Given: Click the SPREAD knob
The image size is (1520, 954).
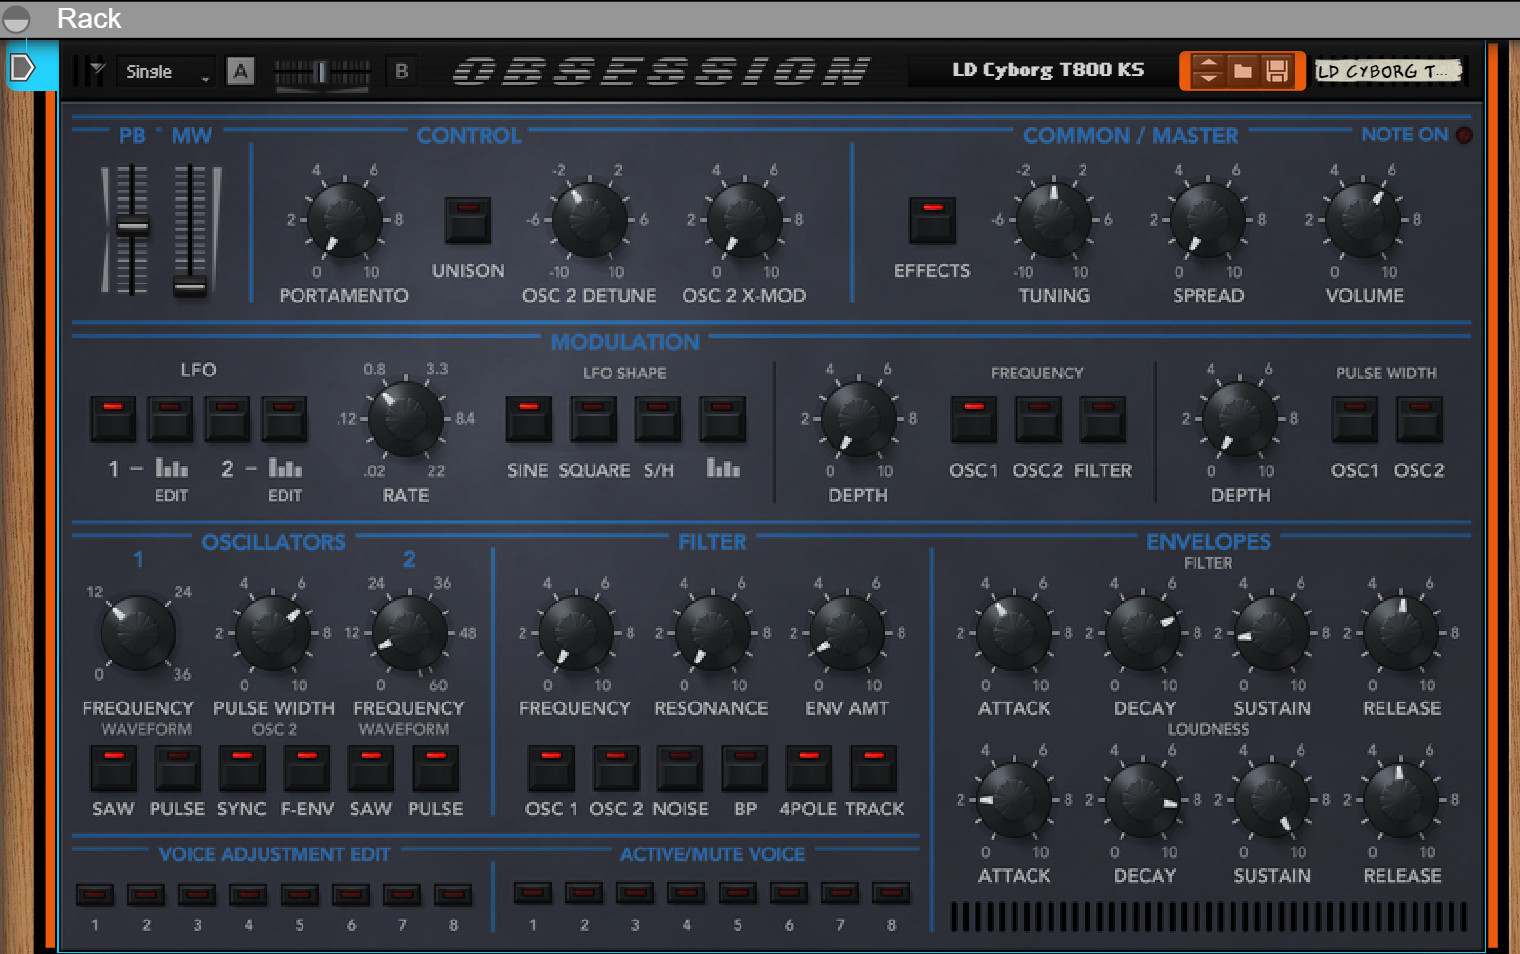Looking at the screenshot, I should click(1208, 220).
